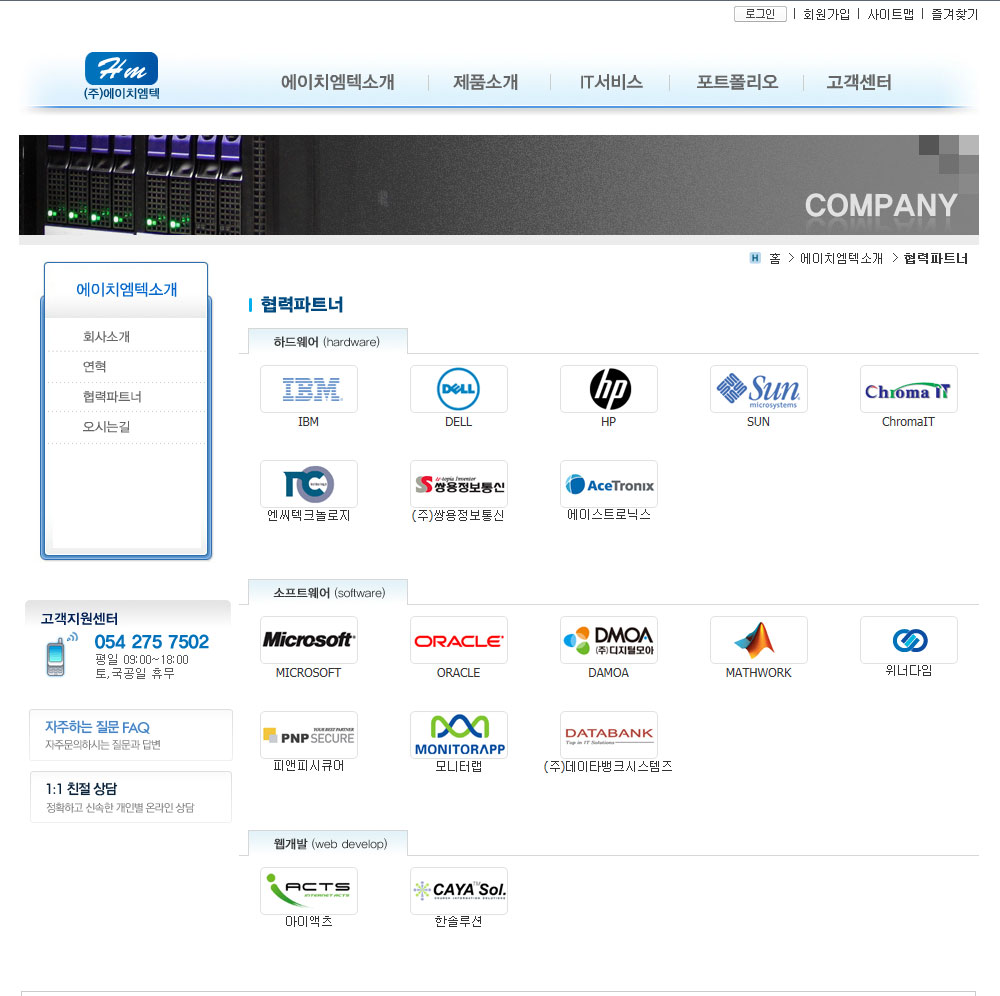Click the (주)데이타뱅크시스템즈 label

coord(608,766)
